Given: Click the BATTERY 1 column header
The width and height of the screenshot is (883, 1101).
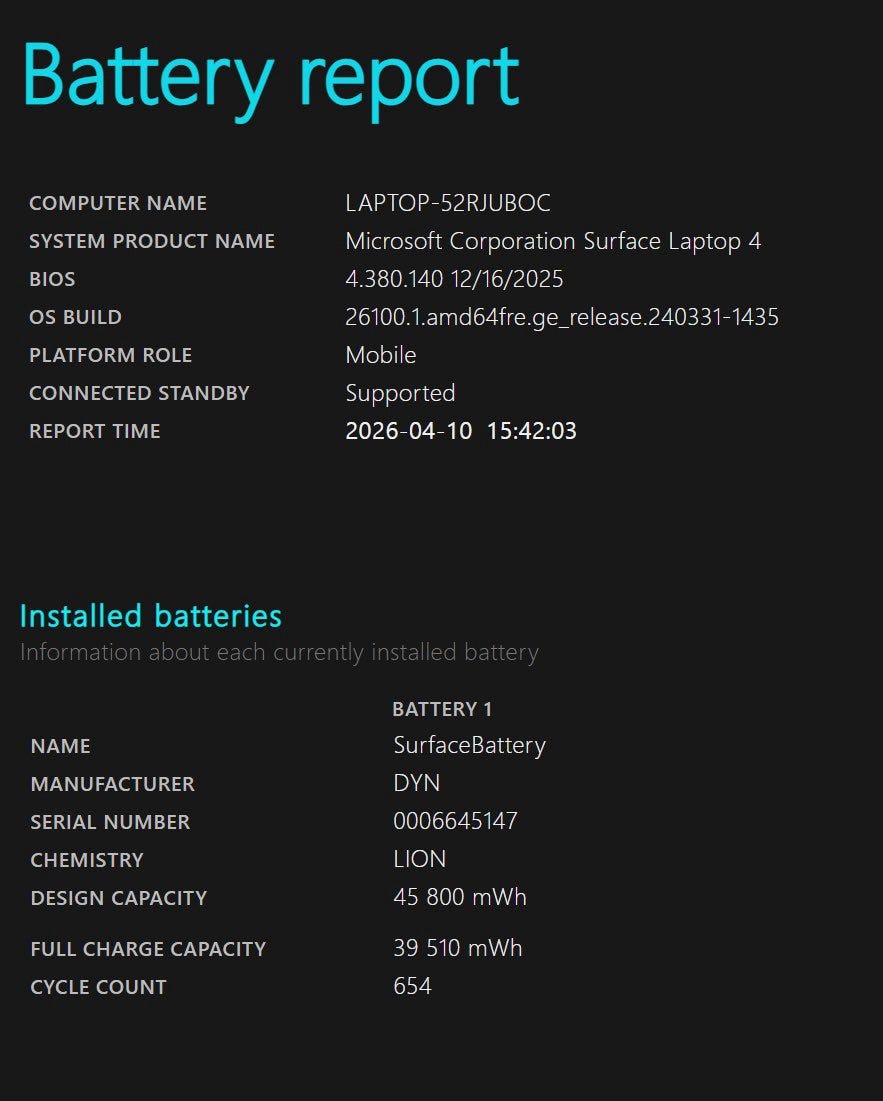Looking at the screenshot, I should (442, 709).
